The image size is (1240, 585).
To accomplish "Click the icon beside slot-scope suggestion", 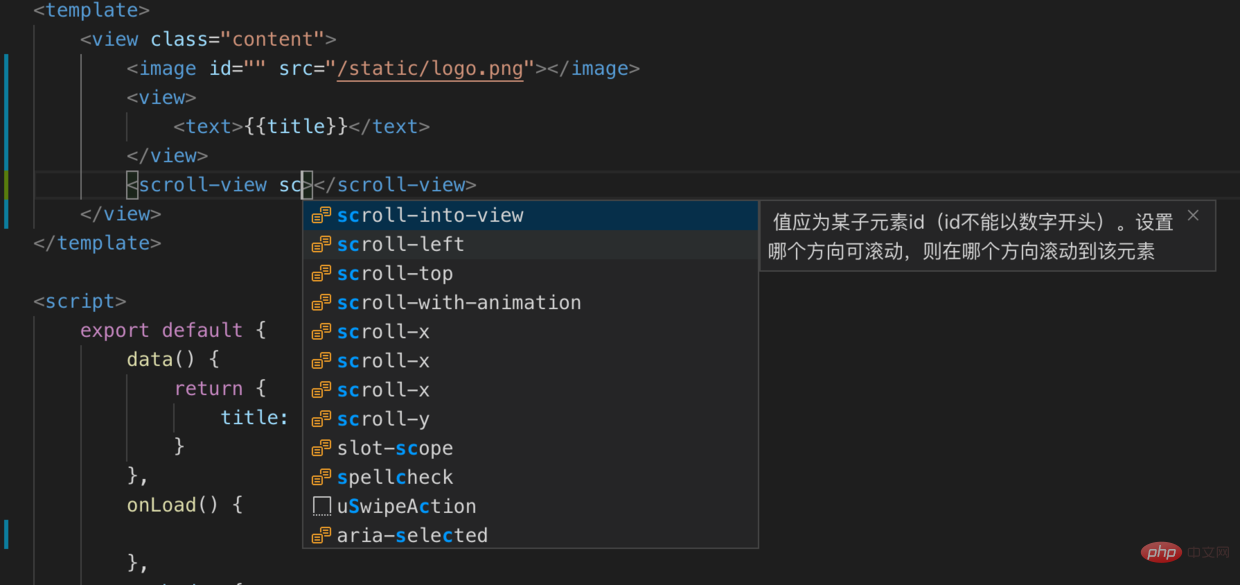I will click(321, 448).
